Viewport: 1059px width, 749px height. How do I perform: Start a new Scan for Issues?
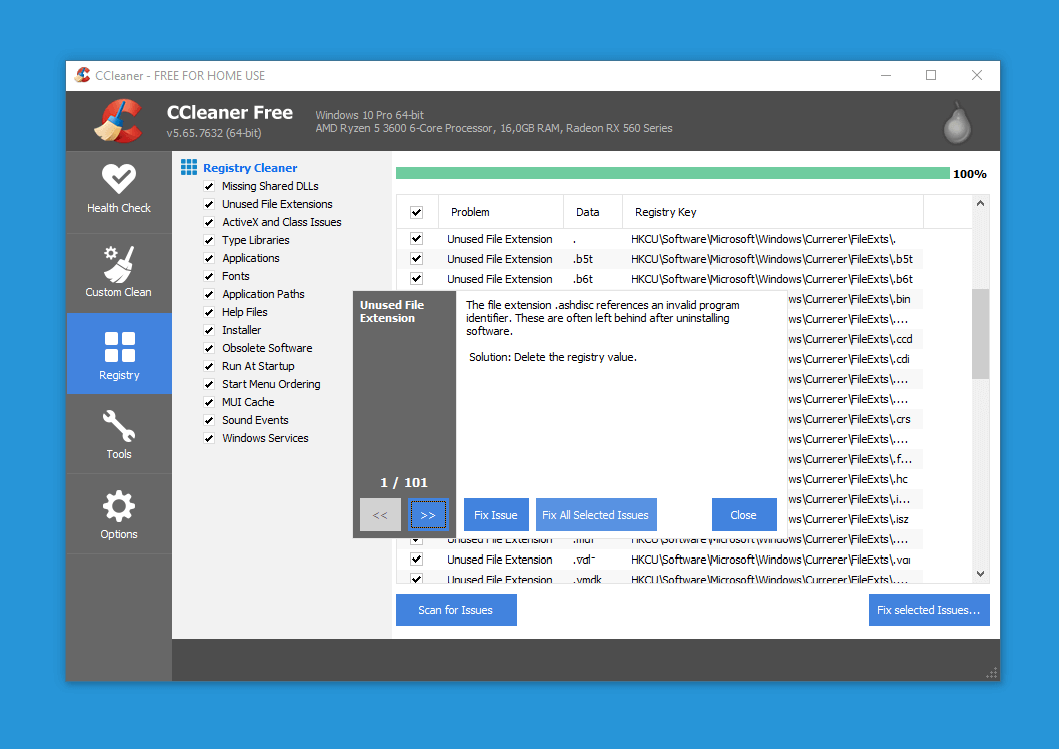point(456,610)
